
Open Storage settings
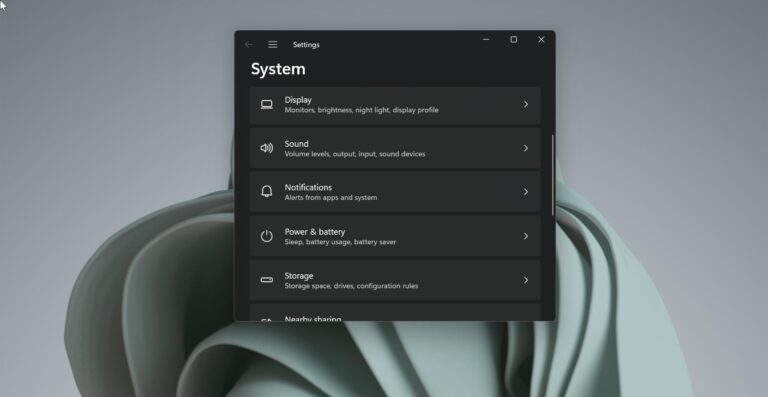[395, 280]
